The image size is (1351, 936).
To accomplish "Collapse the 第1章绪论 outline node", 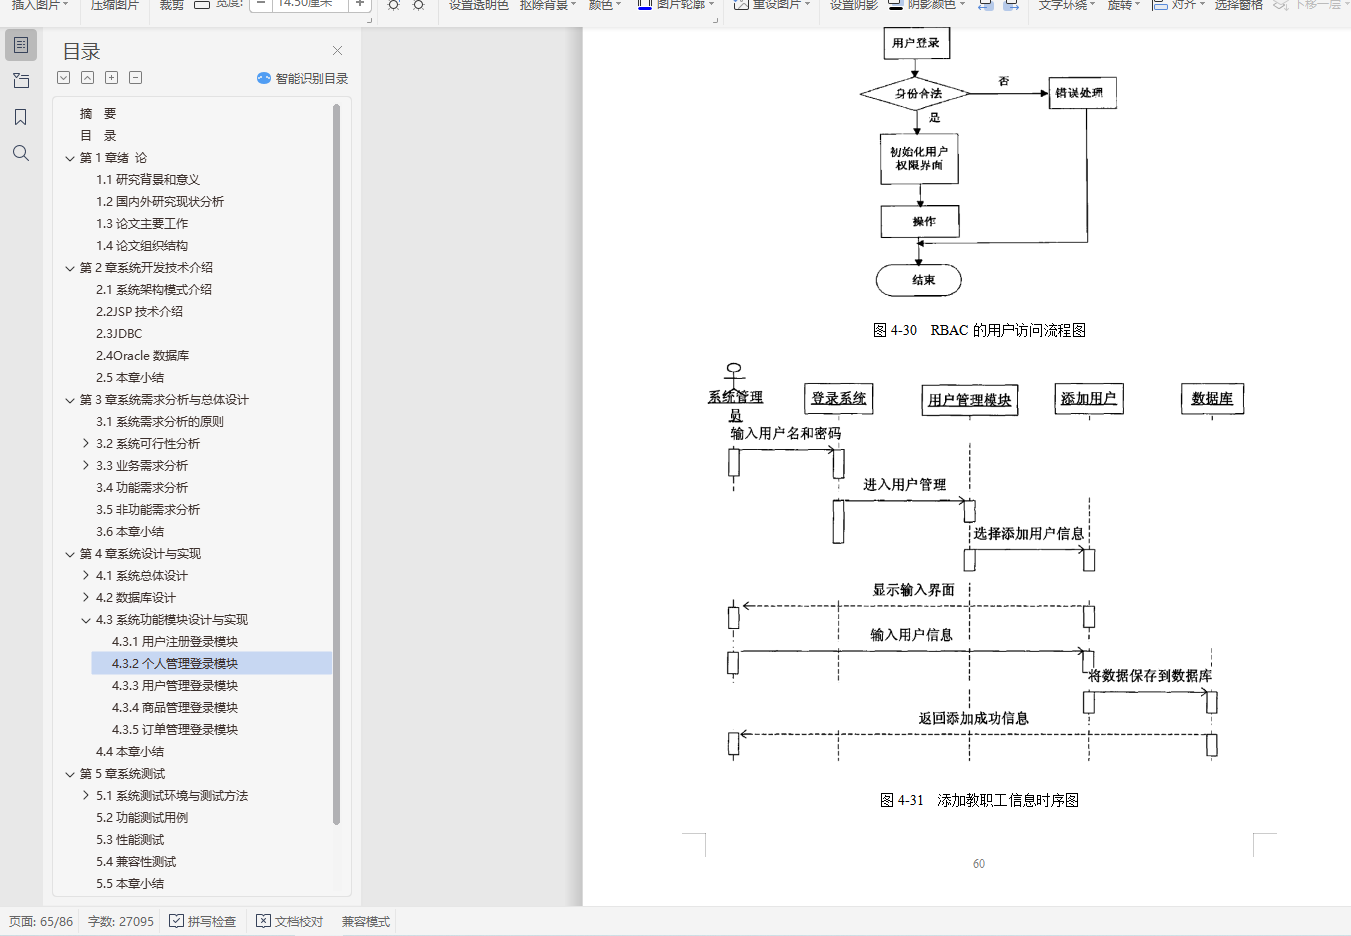I will [70, 158].
